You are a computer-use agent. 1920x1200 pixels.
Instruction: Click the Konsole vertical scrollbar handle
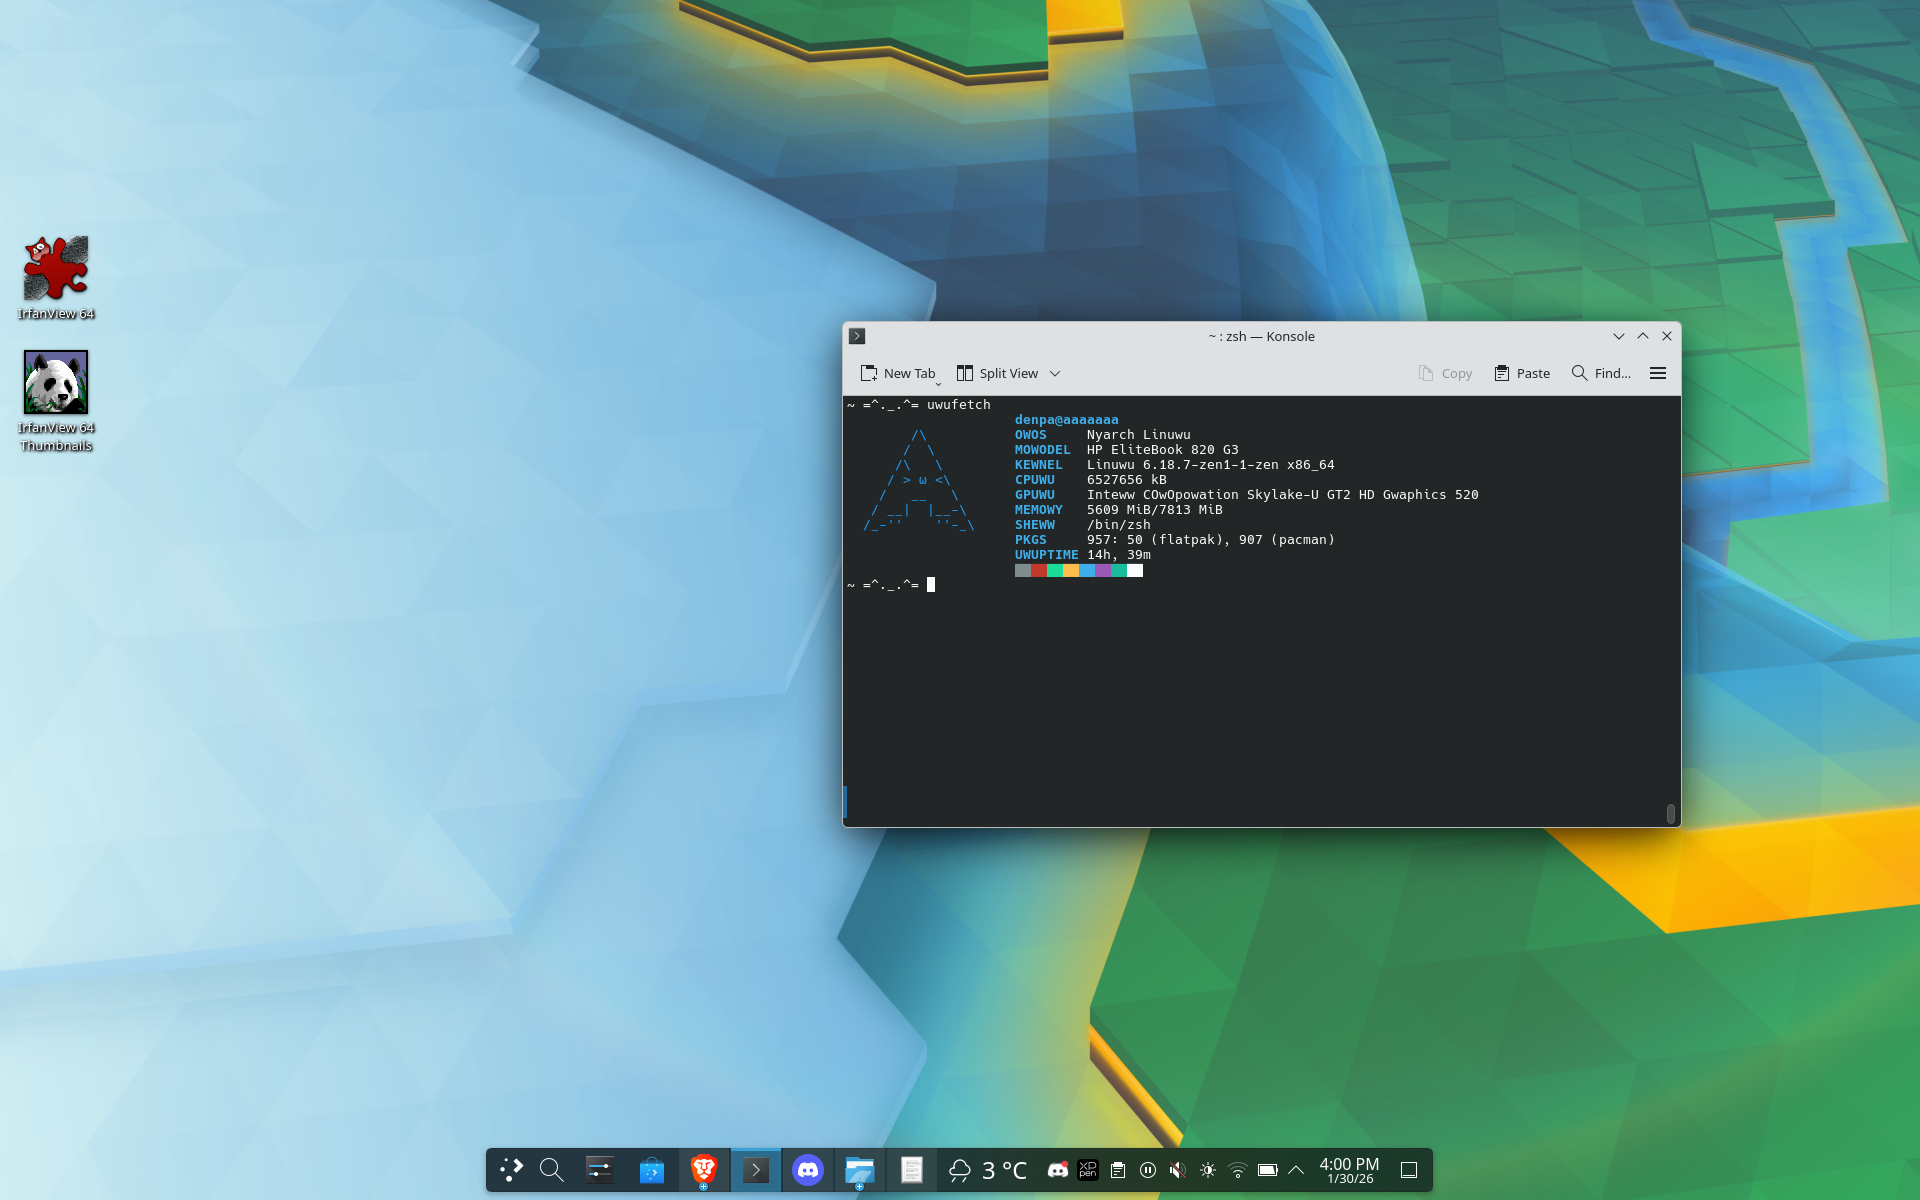(1670, 813)
